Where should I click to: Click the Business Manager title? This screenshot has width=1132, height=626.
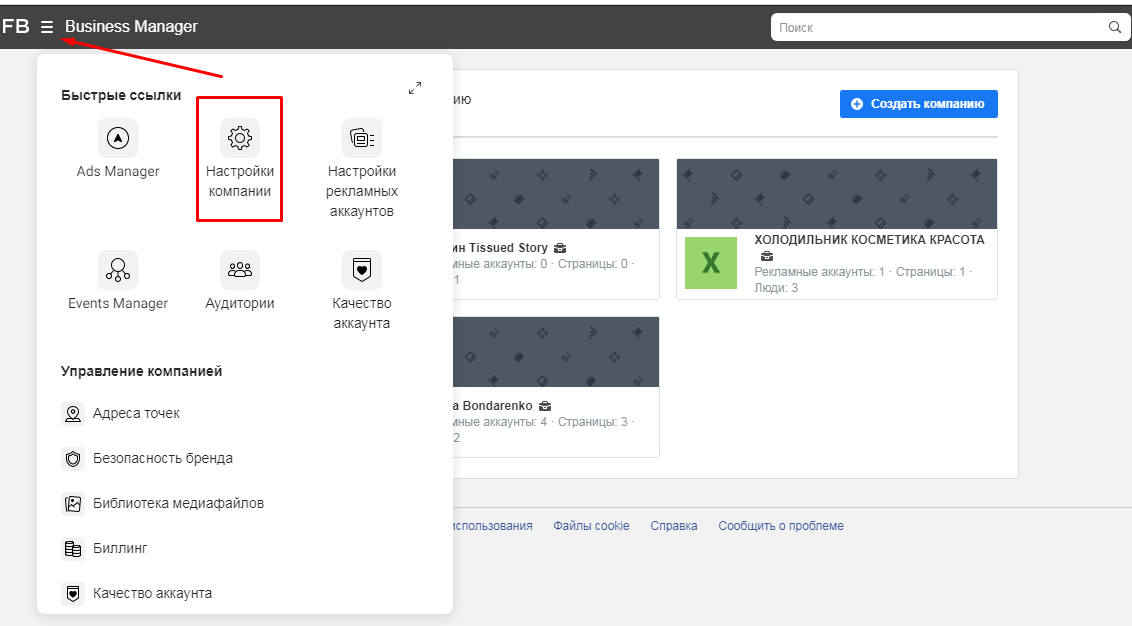[x=131, y=27]
